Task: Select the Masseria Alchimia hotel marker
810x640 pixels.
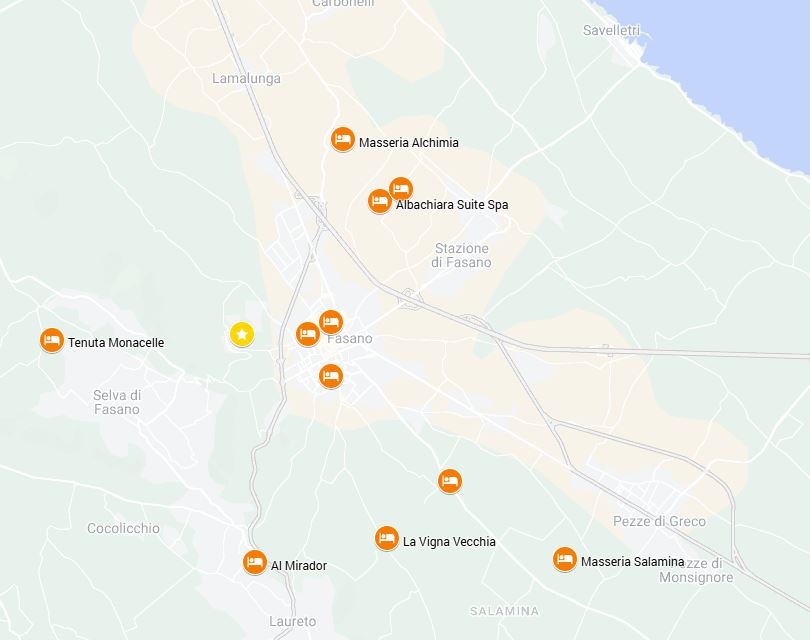Action: [342, 139]
